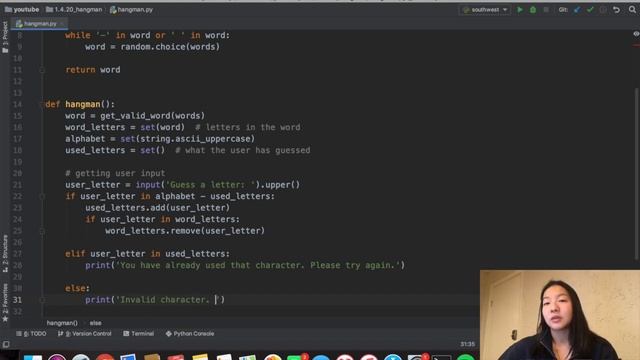Open the TODO tool window
The image size is (640, 360).
[31, 333]
